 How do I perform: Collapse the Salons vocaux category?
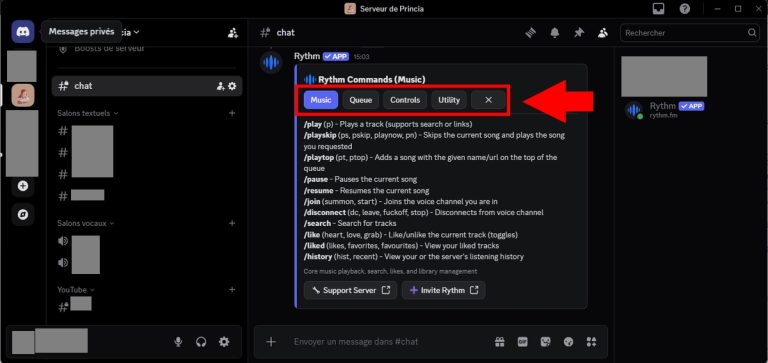(86, 223)
